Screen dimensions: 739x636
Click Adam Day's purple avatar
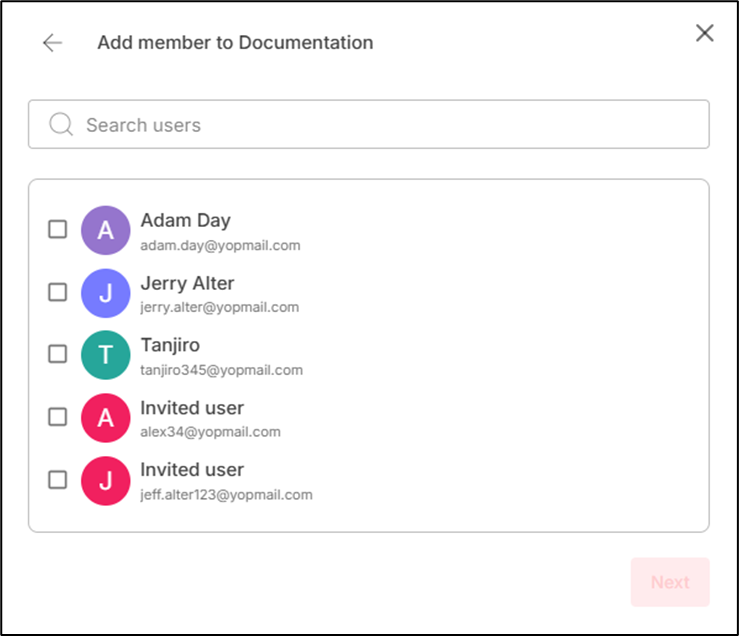(x=106, y=230)
